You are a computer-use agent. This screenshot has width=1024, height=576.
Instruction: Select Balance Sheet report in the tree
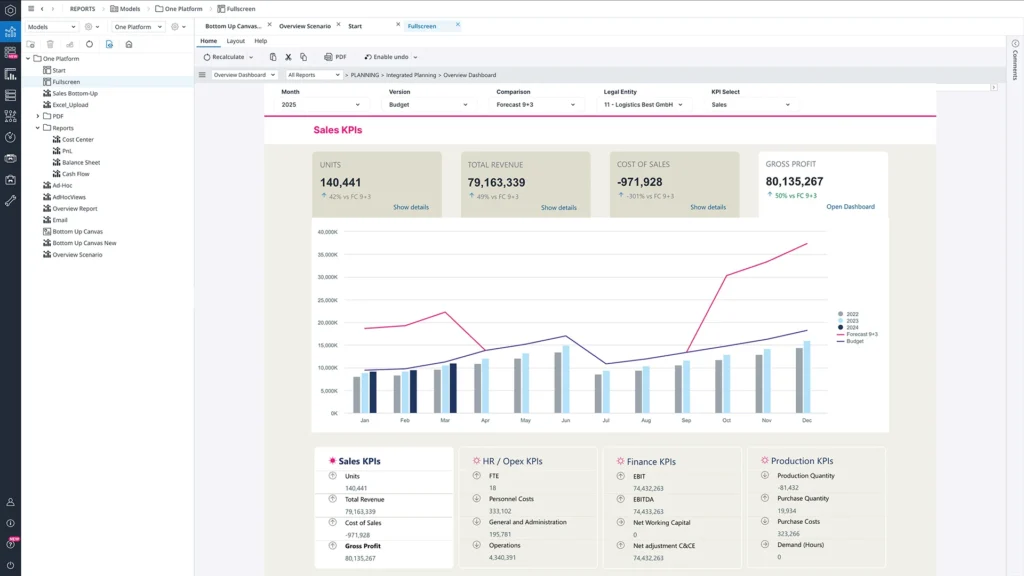point(80,162)
